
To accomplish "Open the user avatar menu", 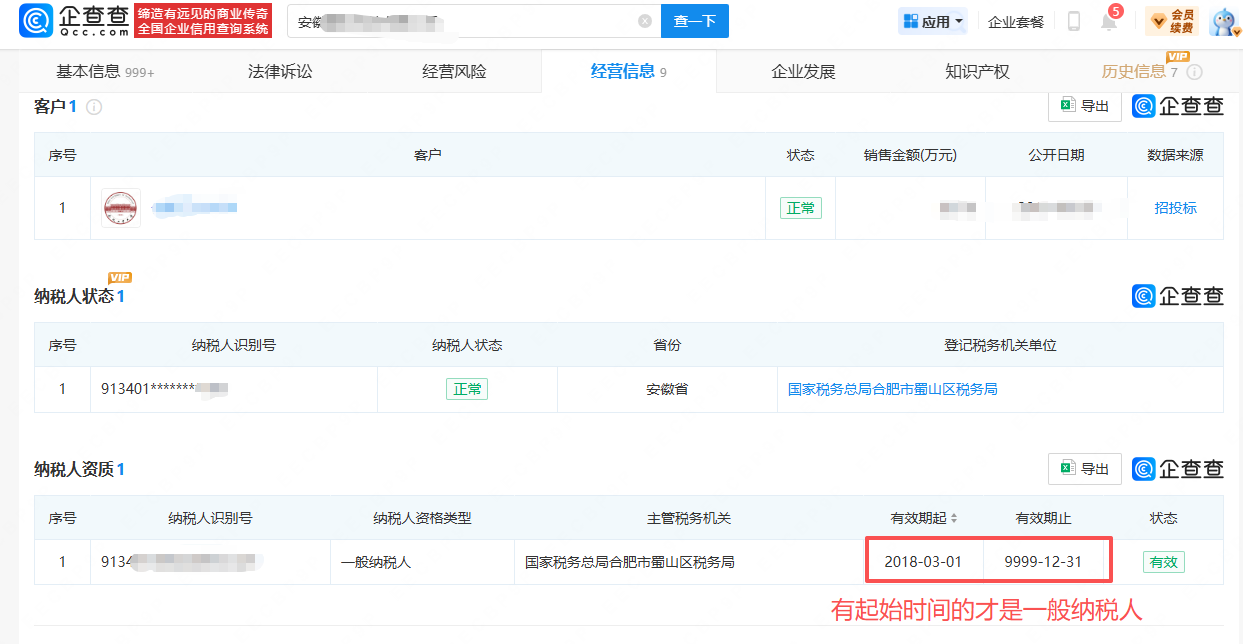I will pyautogui.click(x=1224, y=21).
